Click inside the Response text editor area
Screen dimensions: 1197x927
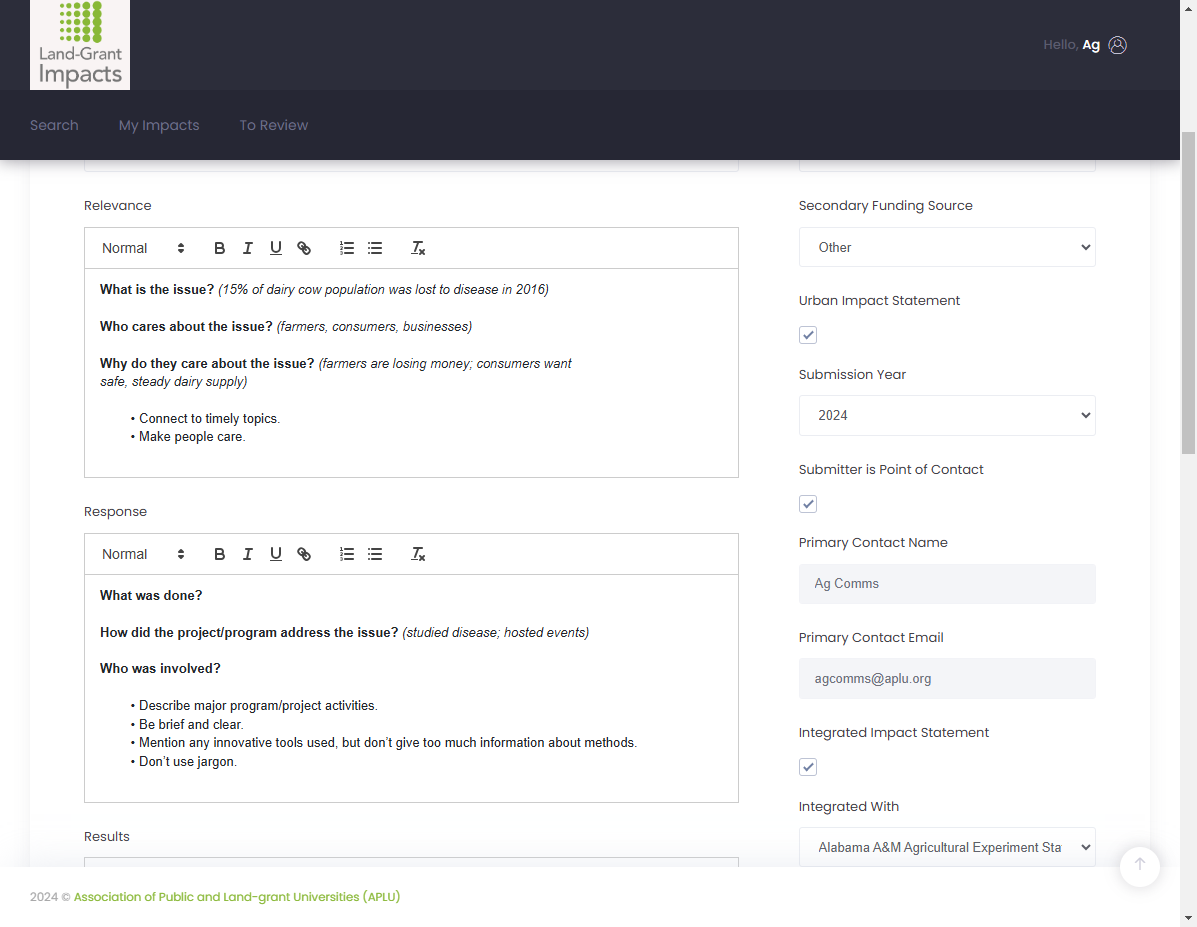(411, 688)
